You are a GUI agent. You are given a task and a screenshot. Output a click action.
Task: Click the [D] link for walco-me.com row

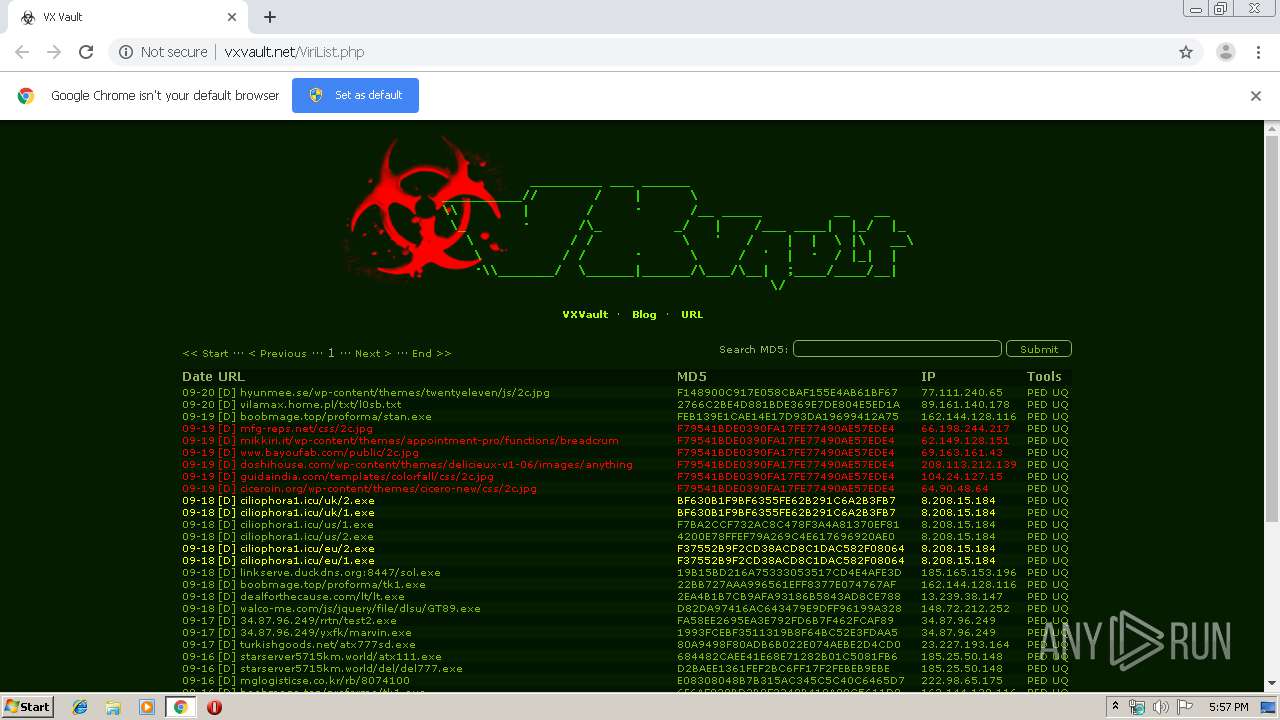click(226, 609)
